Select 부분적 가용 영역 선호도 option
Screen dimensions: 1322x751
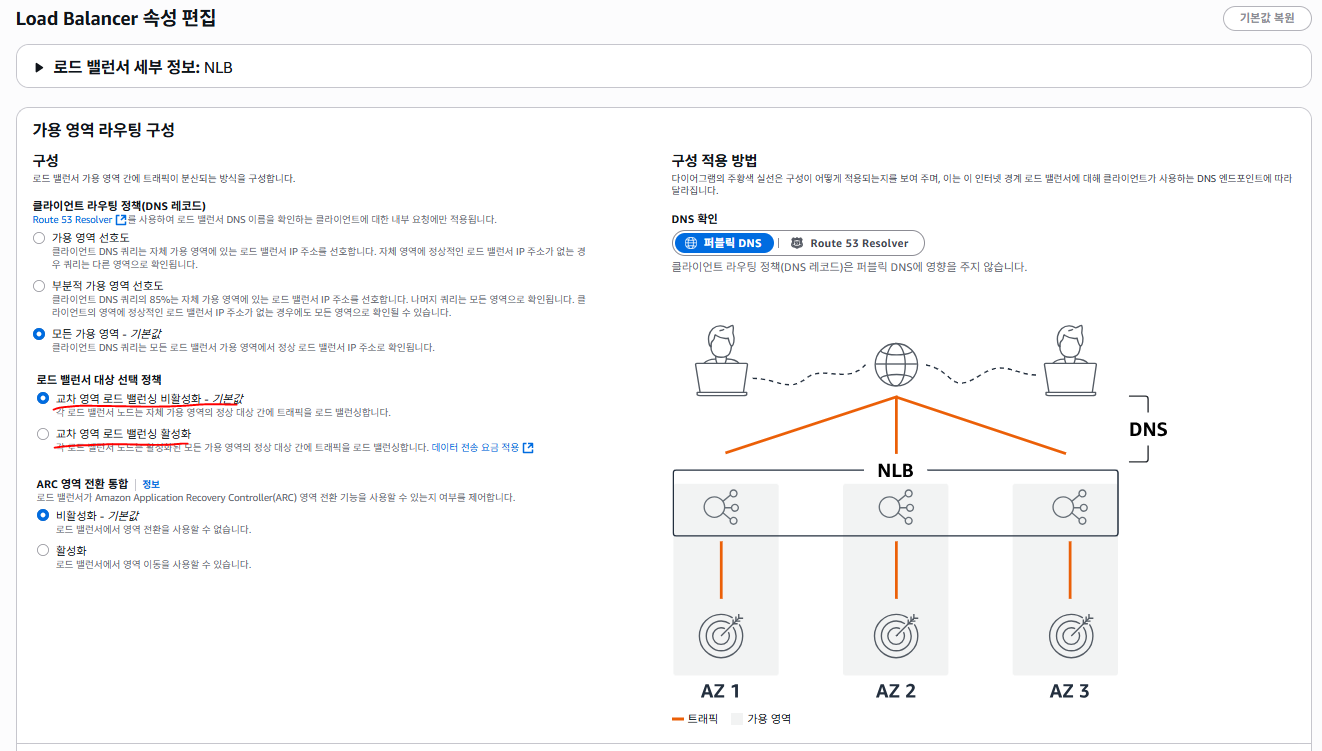(x=40, y=286)
